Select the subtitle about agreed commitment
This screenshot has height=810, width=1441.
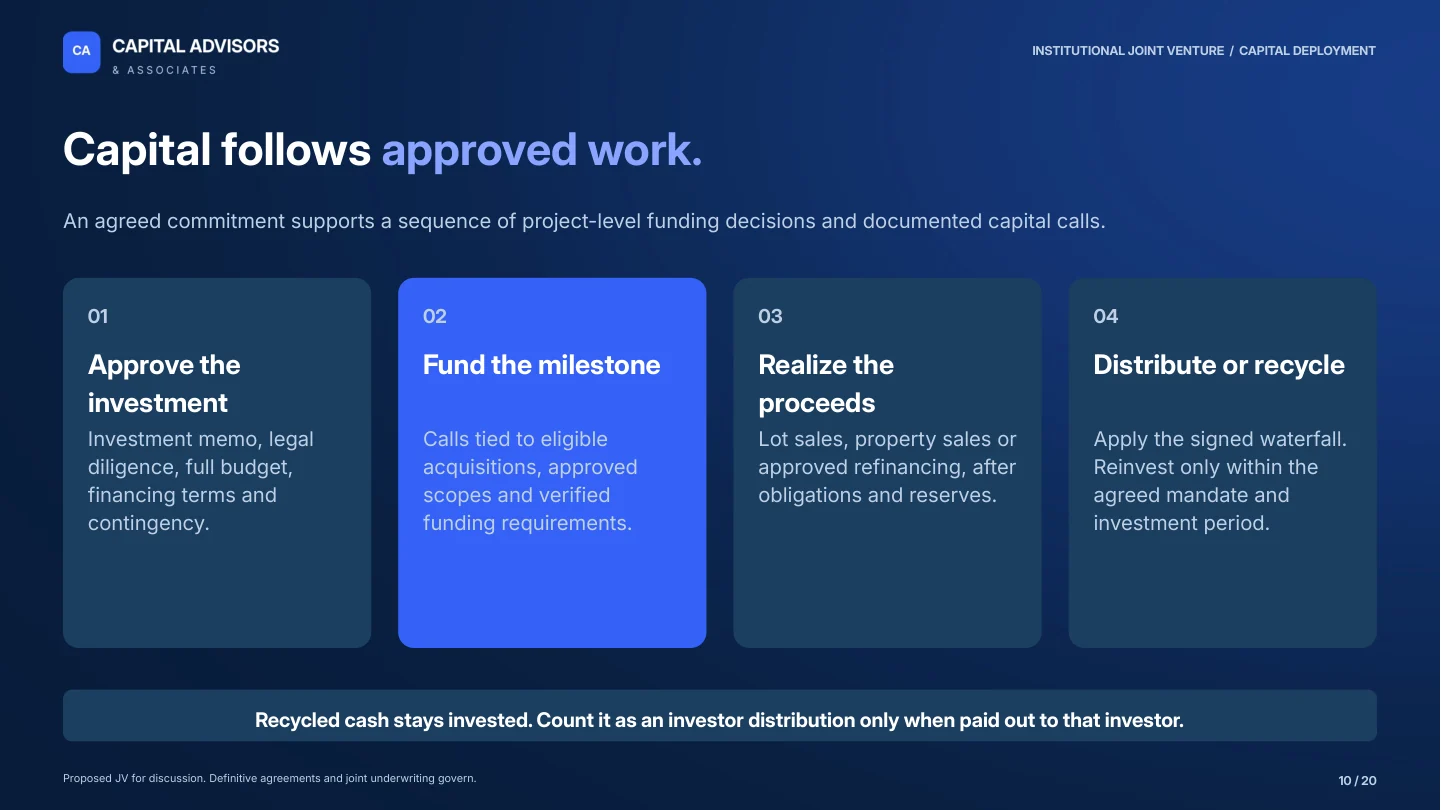coord(584,221)
